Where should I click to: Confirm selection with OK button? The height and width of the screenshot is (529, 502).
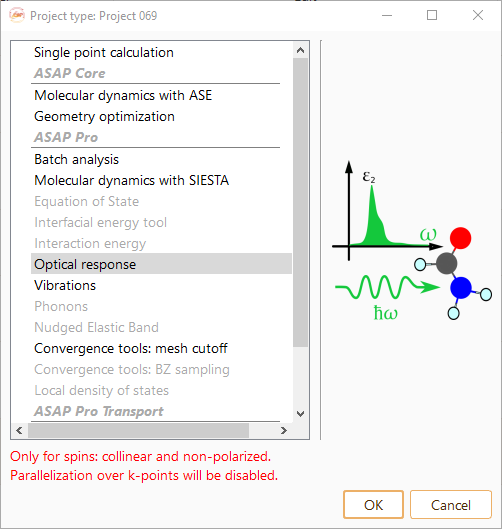(373, 505)
